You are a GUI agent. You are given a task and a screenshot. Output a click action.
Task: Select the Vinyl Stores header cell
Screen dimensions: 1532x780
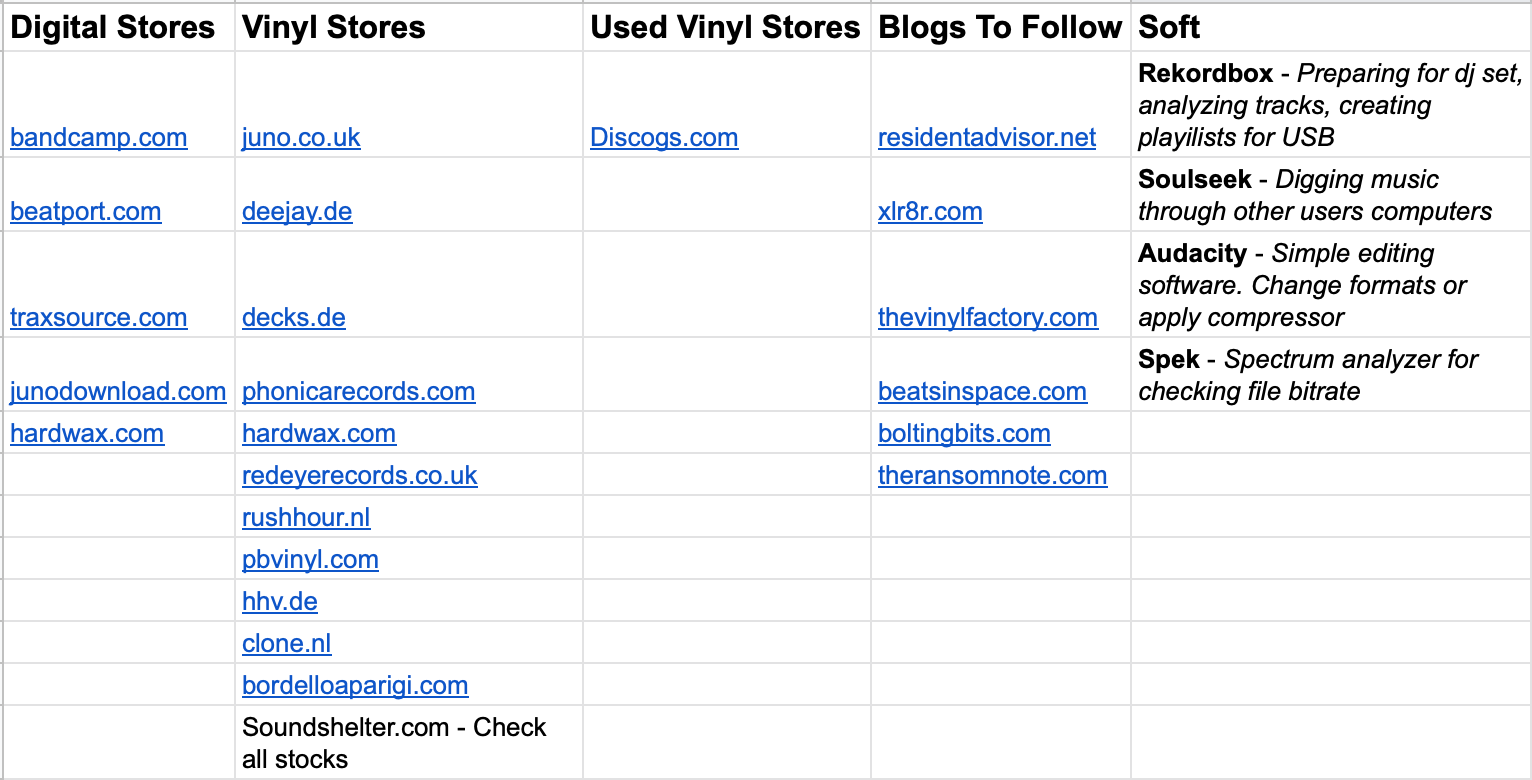[x=409, y=27]
